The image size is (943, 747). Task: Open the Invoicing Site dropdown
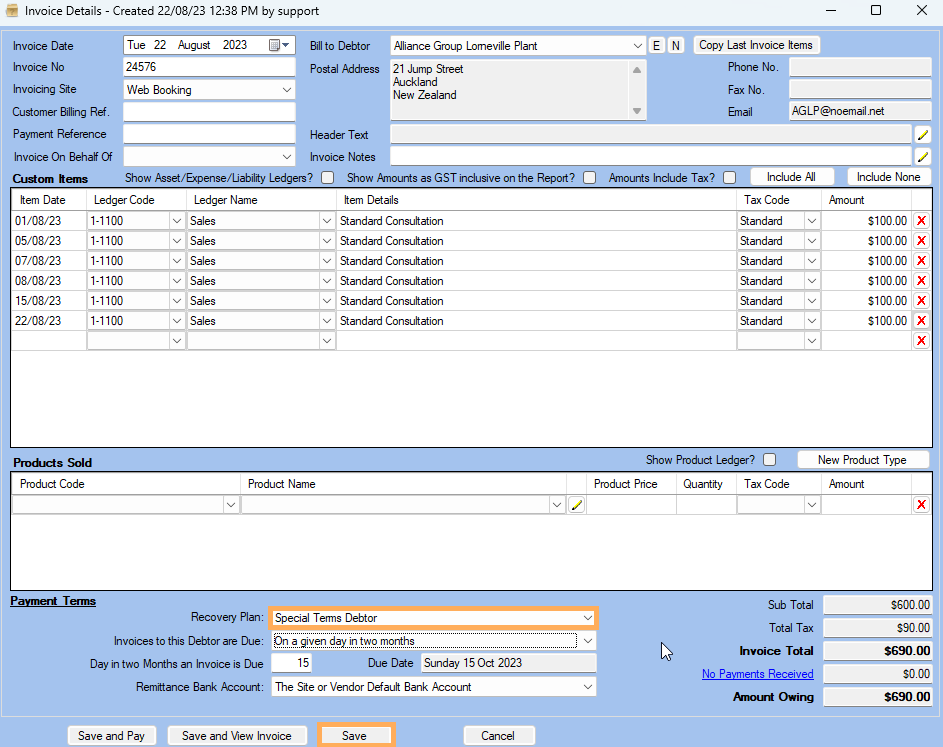(287, 90)
